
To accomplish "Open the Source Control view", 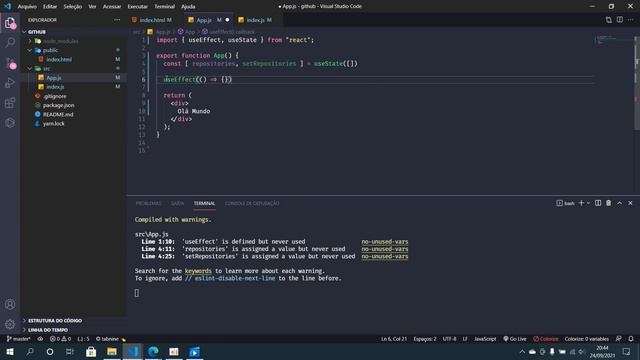I will coord(10,63).
